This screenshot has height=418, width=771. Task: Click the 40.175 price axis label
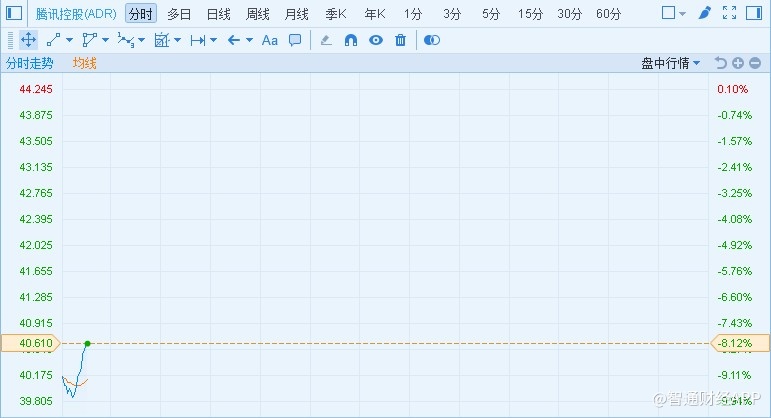click(36, 375)
